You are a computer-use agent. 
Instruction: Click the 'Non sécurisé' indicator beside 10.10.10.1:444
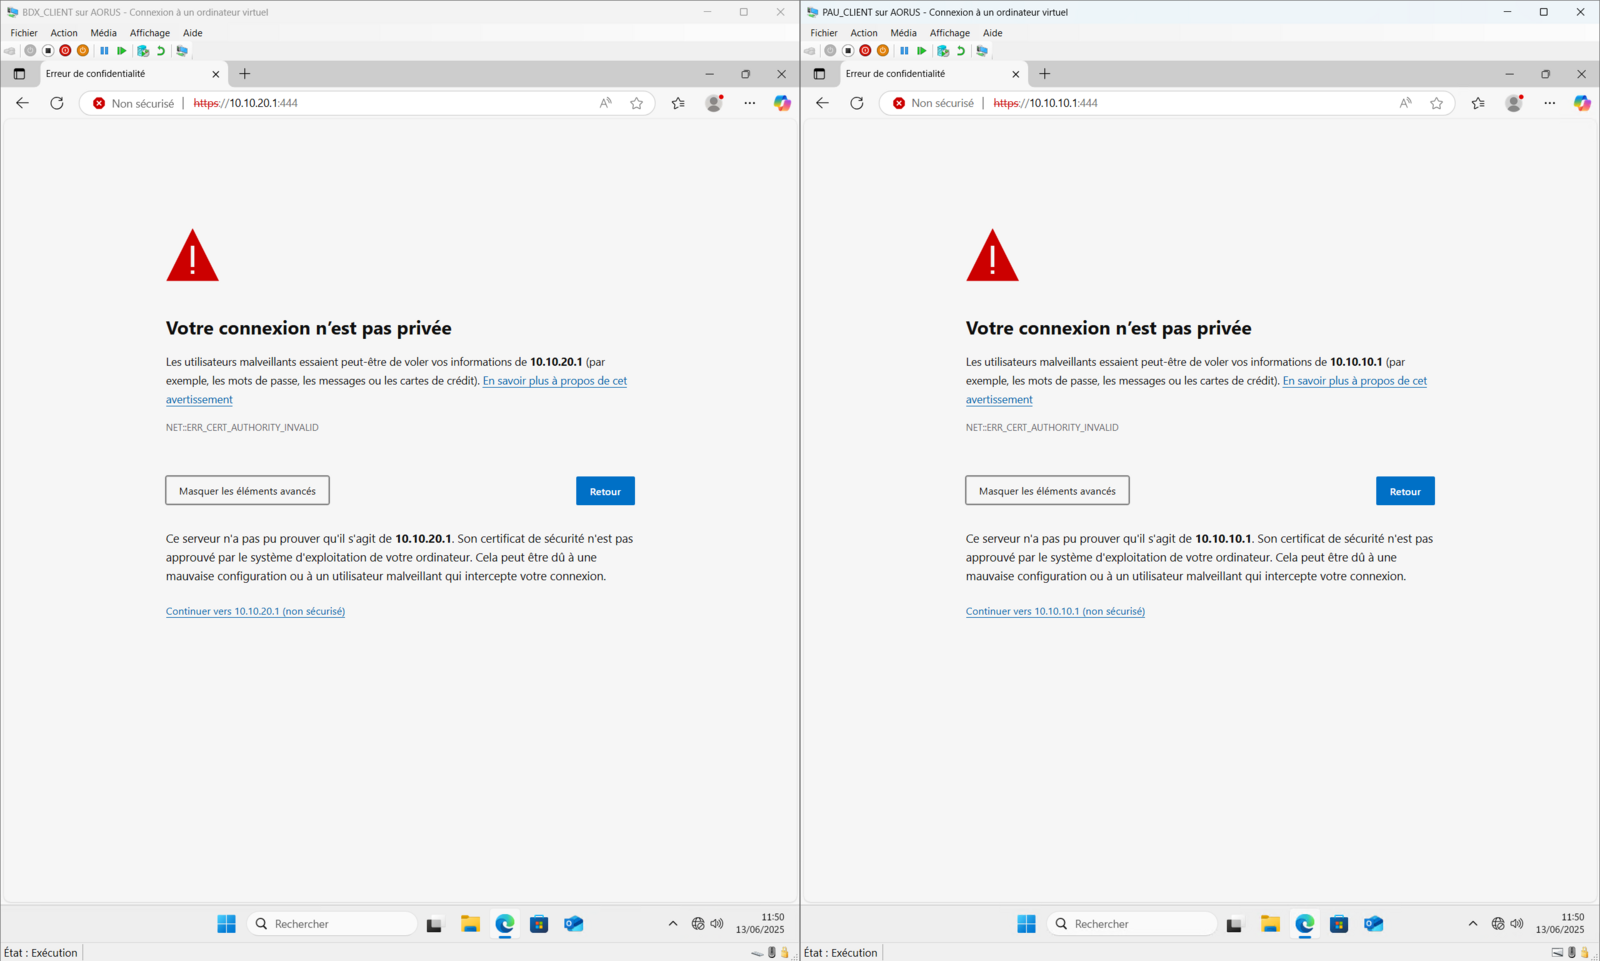[933, 103]
